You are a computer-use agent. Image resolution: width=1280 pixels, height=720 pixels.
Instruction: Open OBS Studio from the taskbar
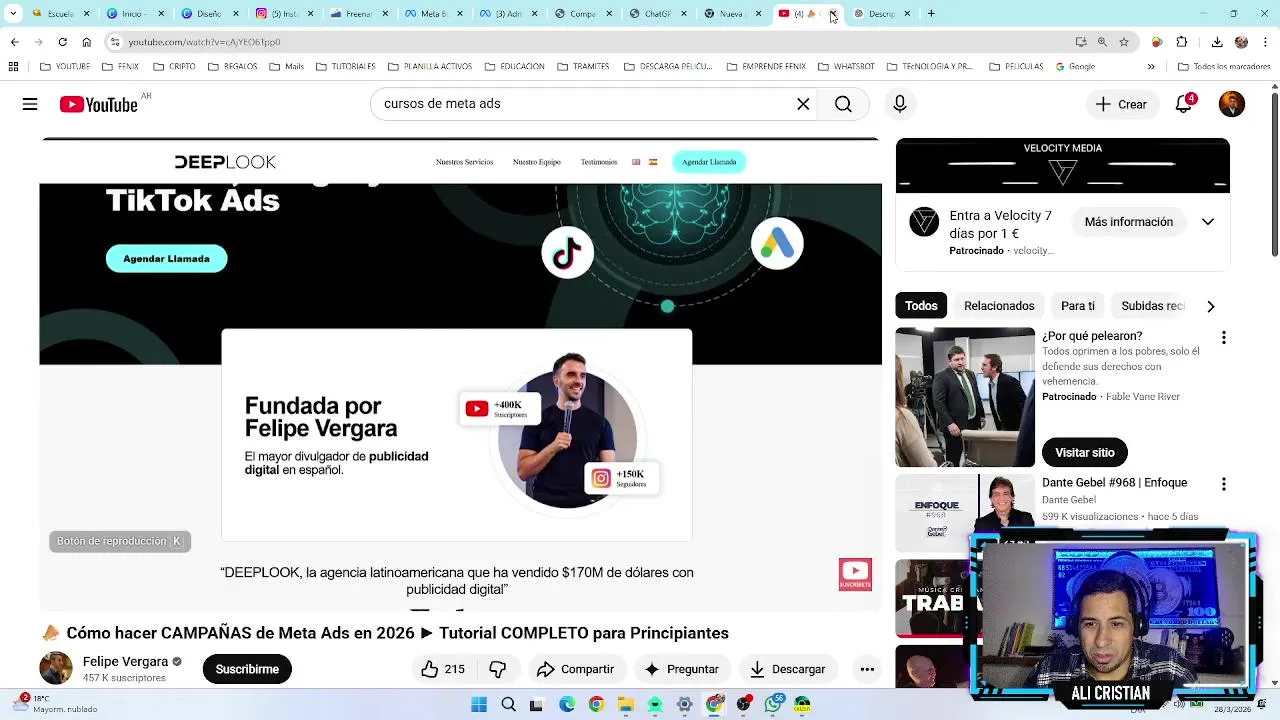744,705
